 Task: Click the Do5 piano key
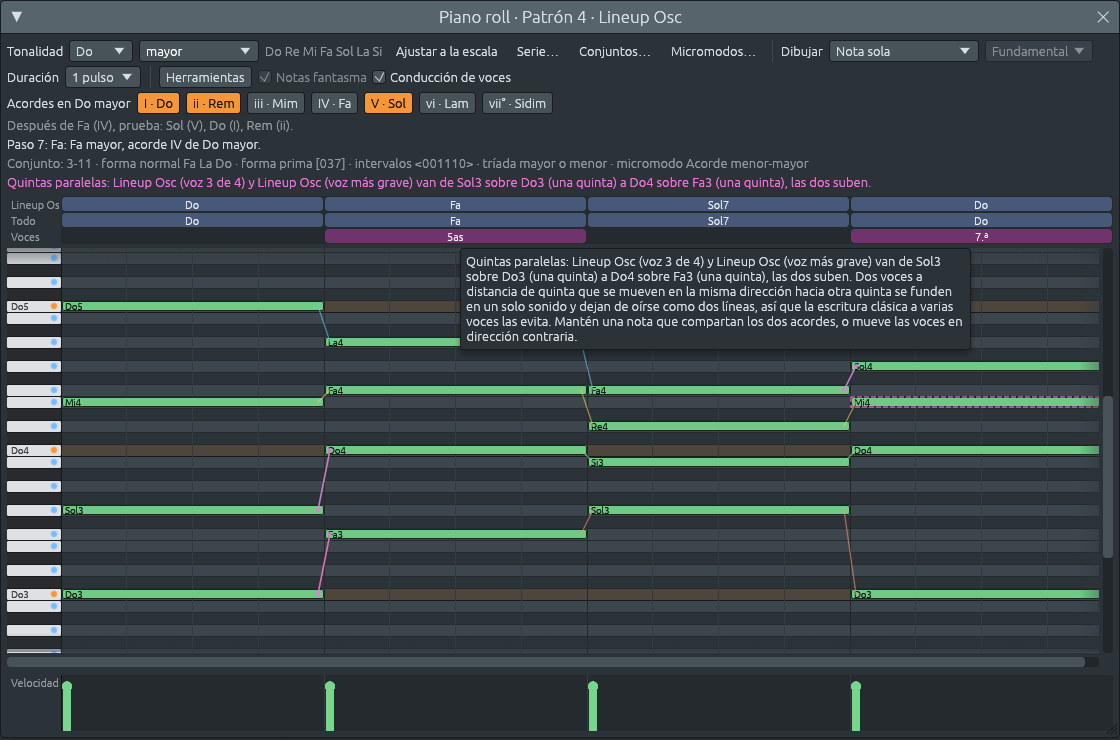(34, 306)
